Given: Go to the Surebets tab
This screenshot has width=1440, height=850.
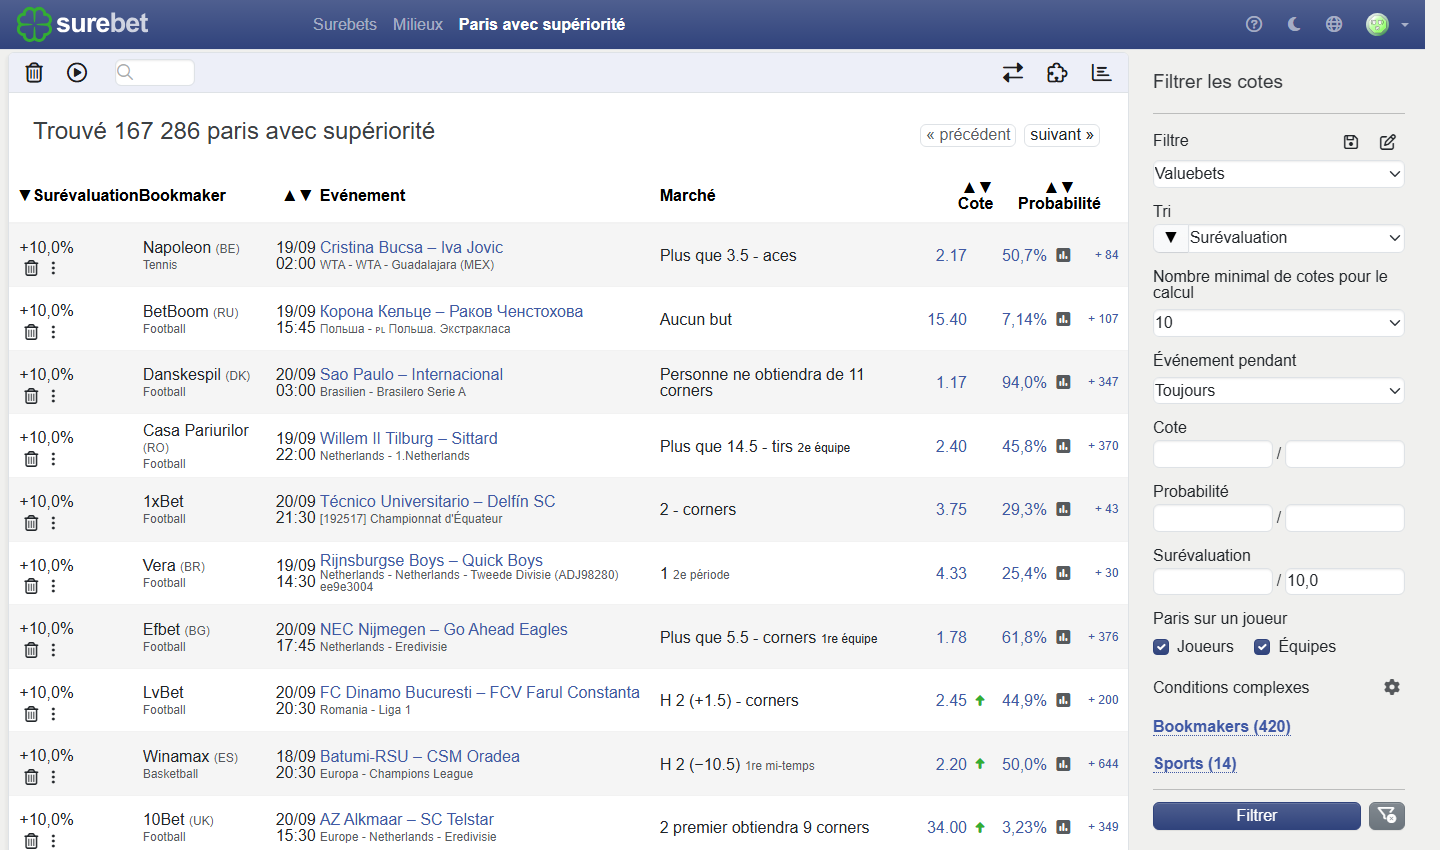Looking at the screenshot, I should (345, 24).
